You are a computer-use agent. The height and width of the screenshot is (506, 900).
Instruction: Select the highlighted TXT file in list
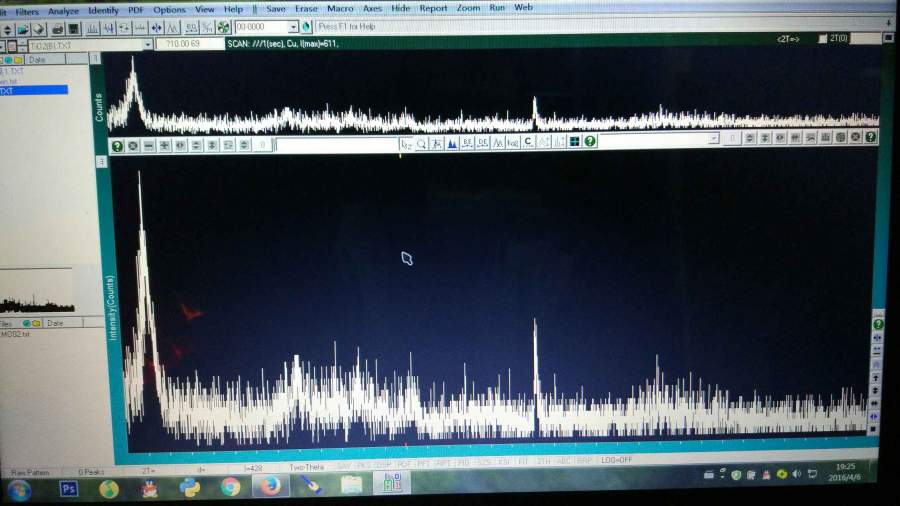(x=34, y=90)
